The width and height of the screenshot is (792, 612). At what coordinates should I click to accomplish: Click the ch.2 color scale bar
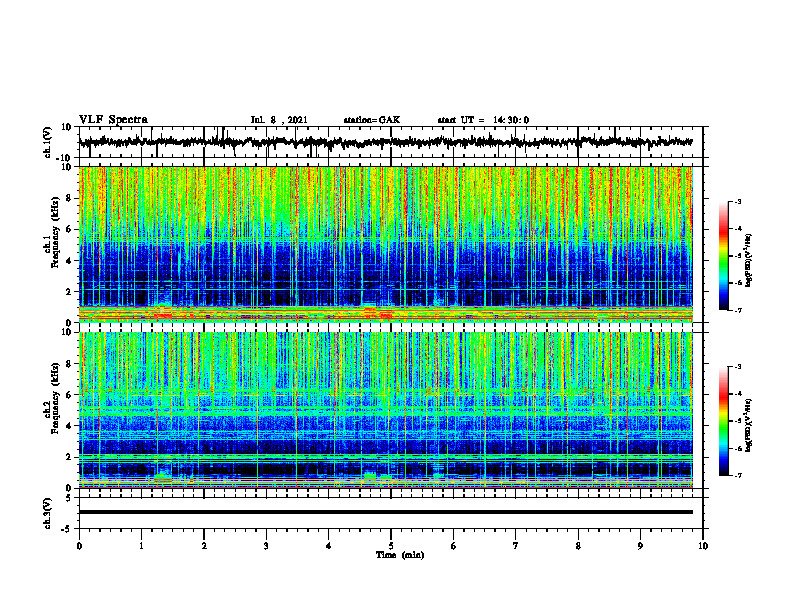[x=723, y=421]
